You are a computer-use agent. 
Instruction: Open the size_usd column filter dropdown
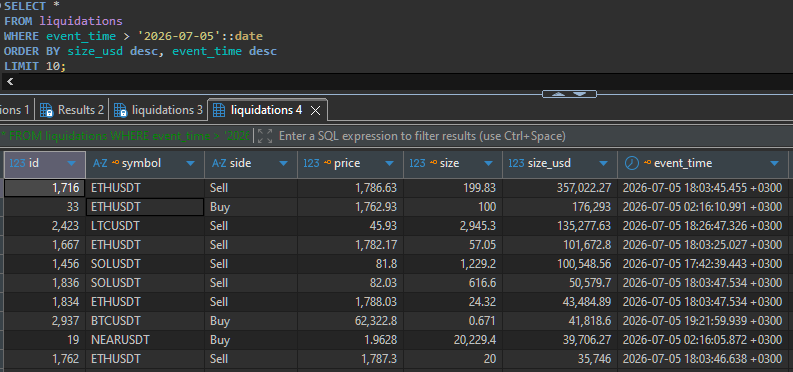[x=603, y=163]
